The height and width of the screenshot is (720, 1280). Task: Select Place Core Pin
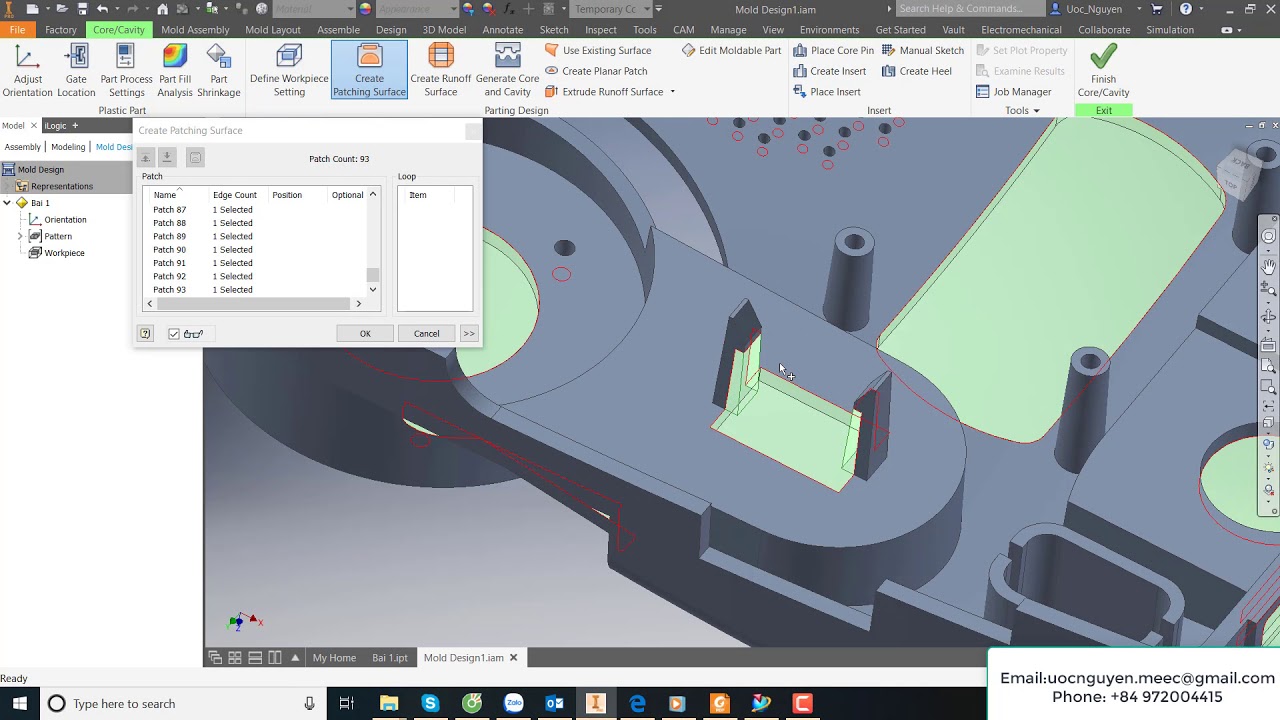coord(833,50)
